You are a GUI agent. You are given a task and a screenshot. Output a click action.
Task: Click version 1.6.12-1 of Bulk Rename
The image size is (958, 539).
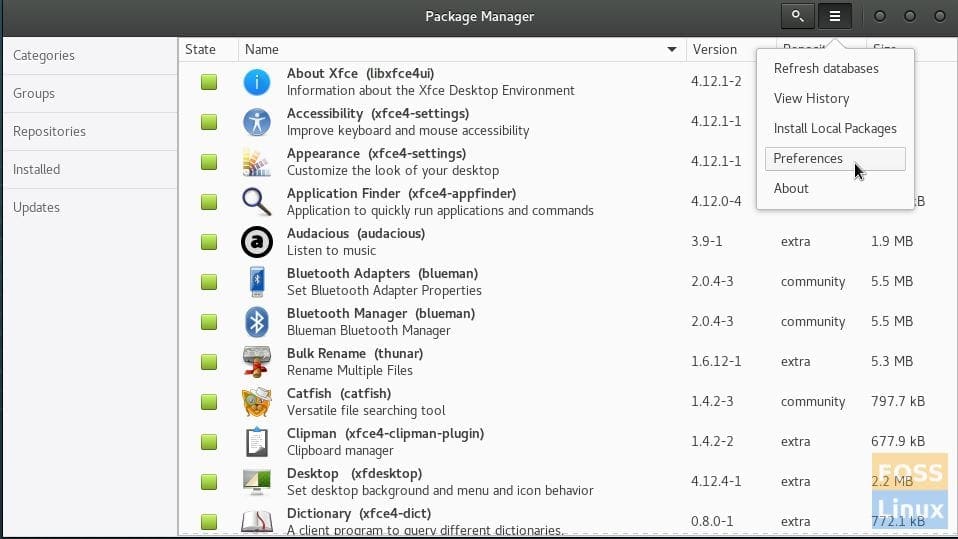click(716, 361)
